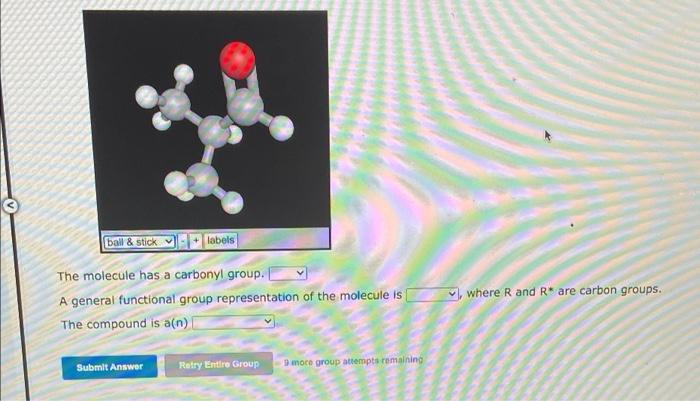Screen dimensions: 700x401
Task: Click the plus zoom-in button in the viewer
Action: pos(196,241)
